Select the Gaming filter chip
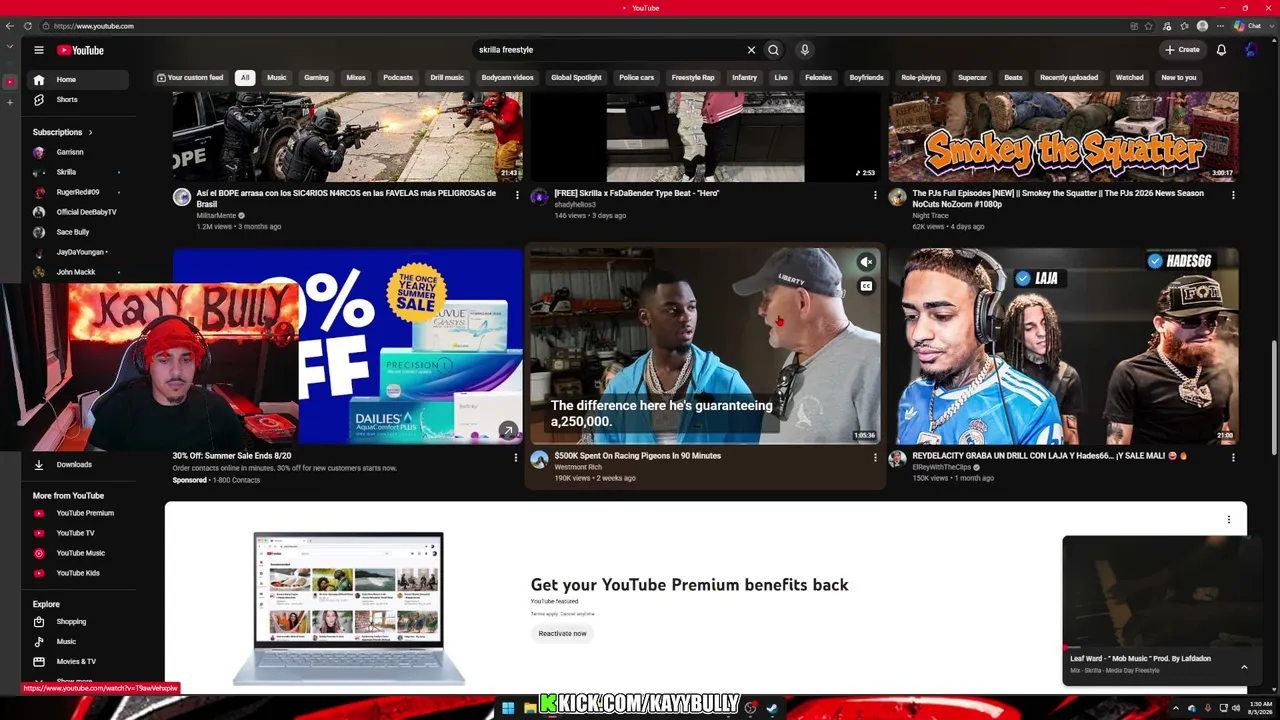1280x720 pixels. click(316, 78)
